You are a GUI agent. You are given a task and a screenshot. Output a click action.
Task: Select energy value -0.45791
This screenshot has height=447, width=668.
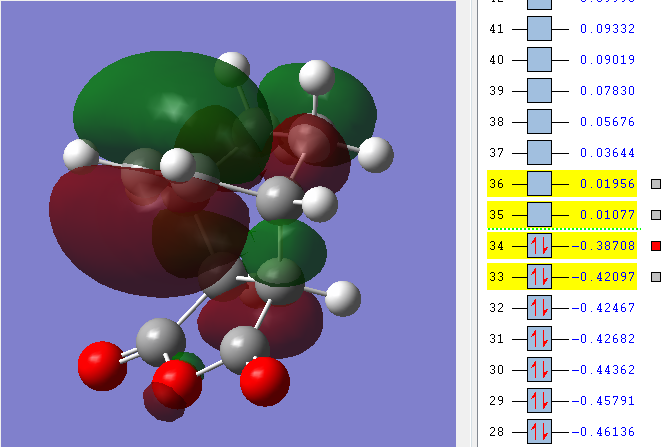click(603, 401)
